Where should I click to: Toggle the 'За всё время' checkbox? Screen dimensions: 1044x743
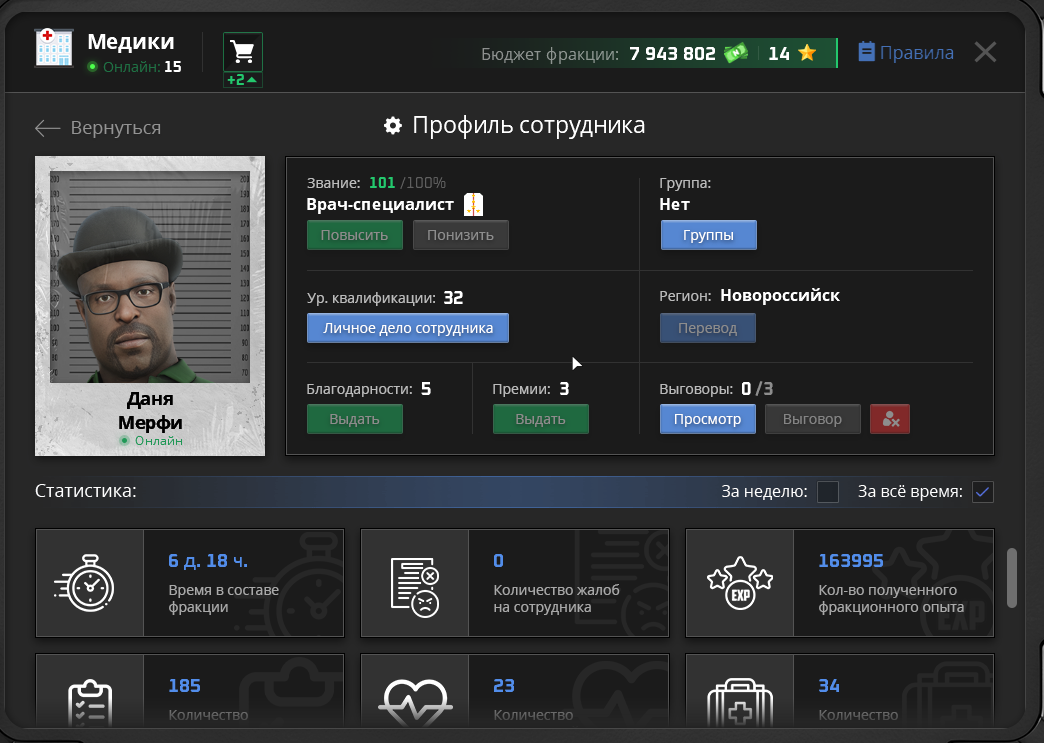pos(982,492)
